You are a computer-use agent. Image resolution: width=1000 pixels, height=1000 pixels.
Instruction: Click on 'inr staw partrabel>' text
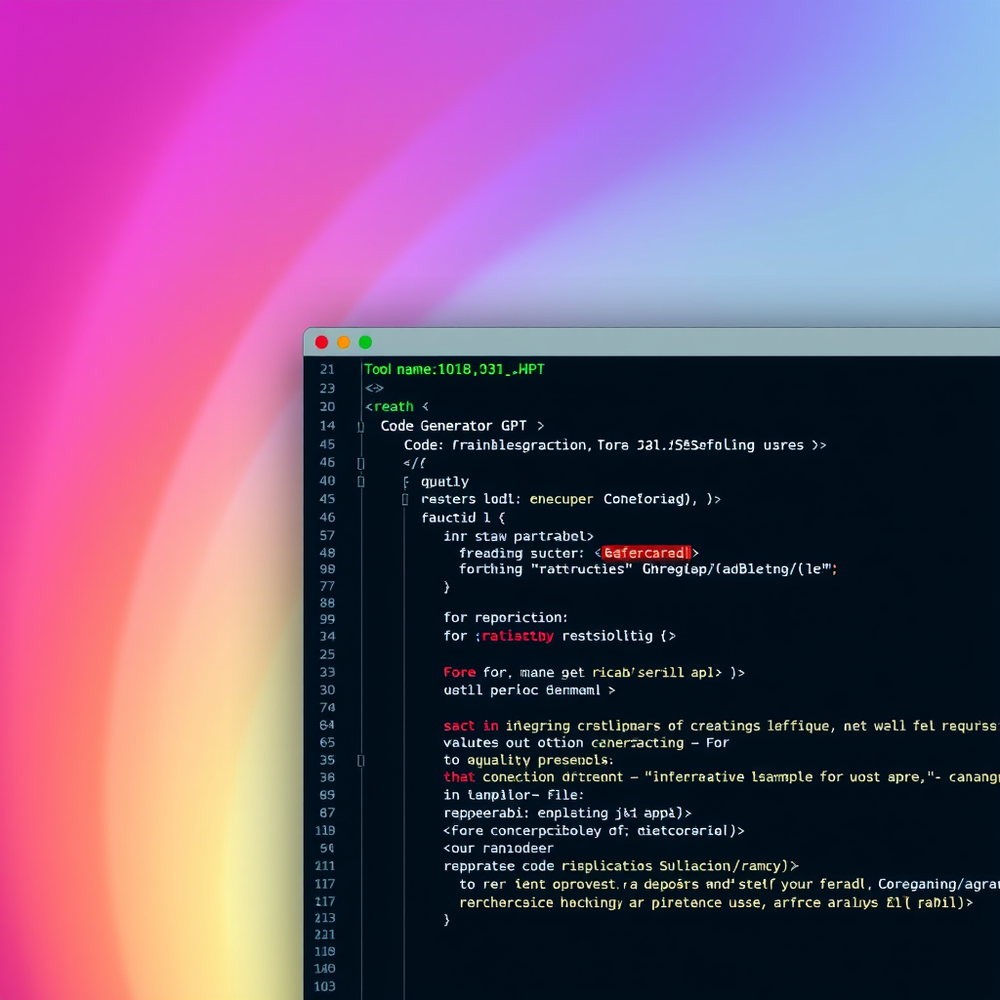518,536
